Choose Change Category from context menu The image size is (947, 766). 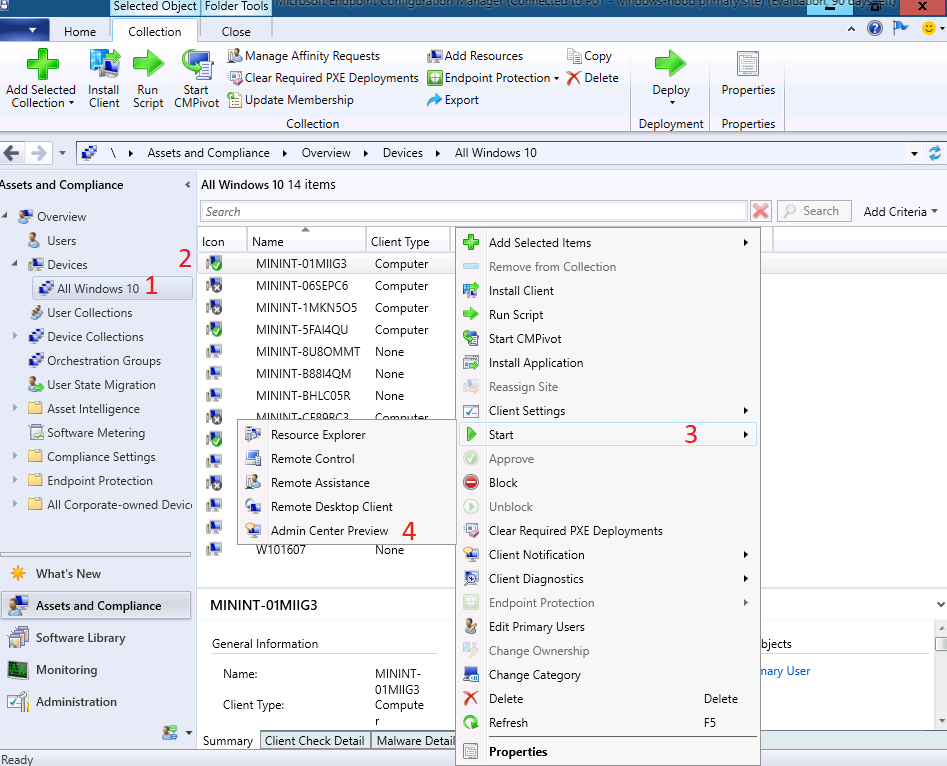[x=608, y=675]
